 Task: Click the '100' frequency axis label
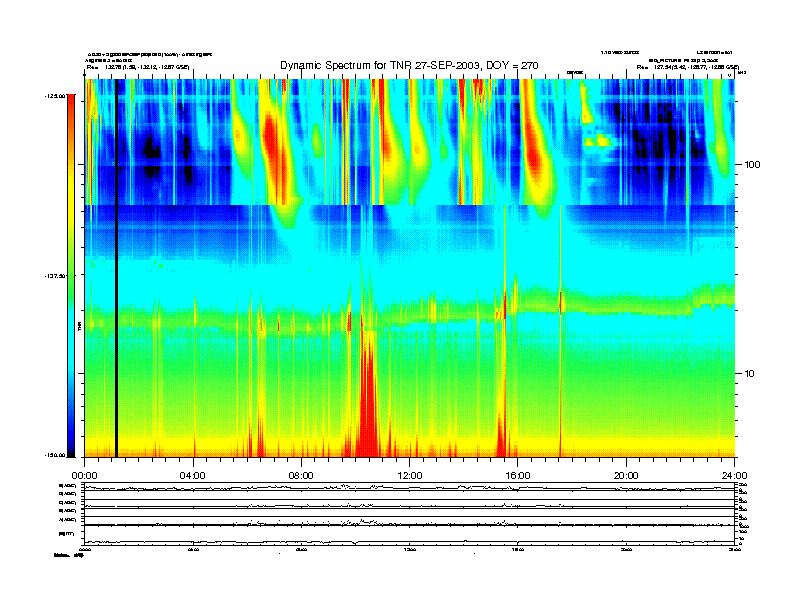752,165
